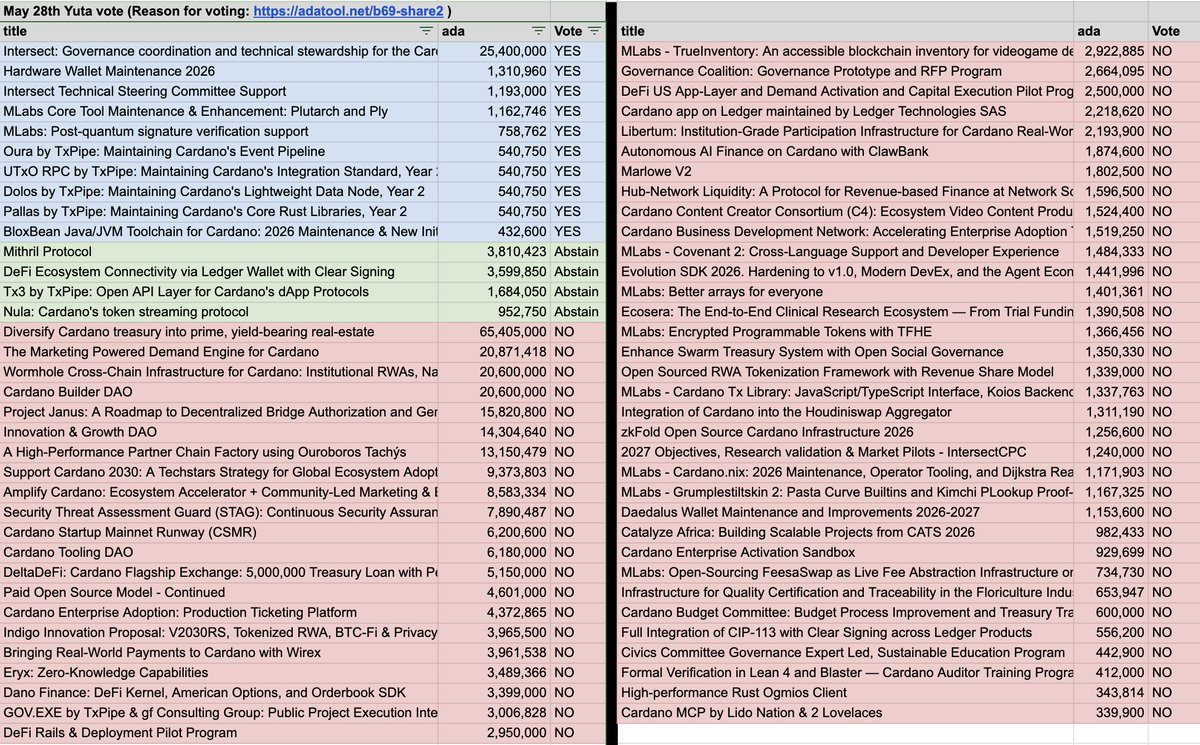The width and height of the screenshot is (1200, 745).
Task: Select 'Mithril Protocol' title cell
Action: tap(219, 252)
